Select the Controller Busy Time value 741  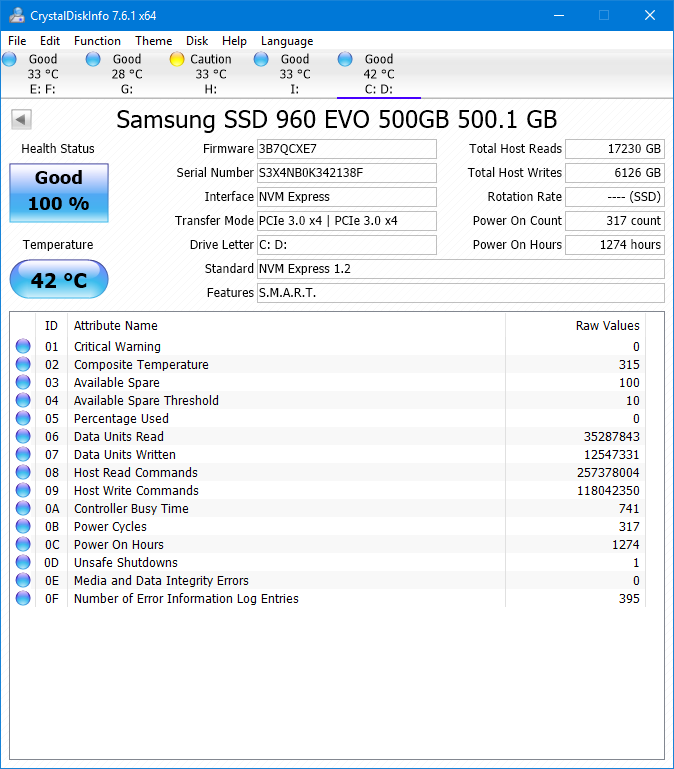[629, 509]
